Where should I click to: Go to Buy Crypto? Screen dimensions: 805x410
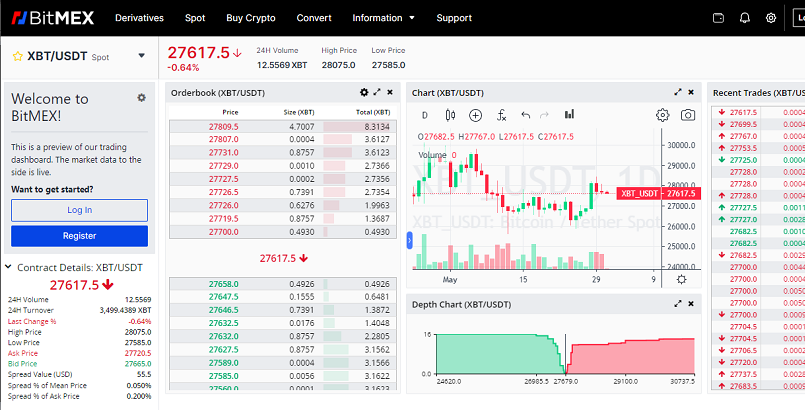[x=251, y=18]
